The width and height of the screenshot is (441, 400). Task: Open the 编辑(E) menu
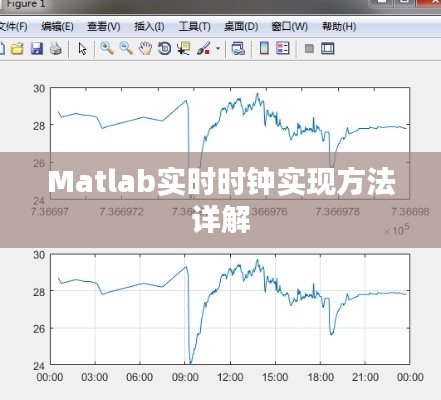coord(57,26)
